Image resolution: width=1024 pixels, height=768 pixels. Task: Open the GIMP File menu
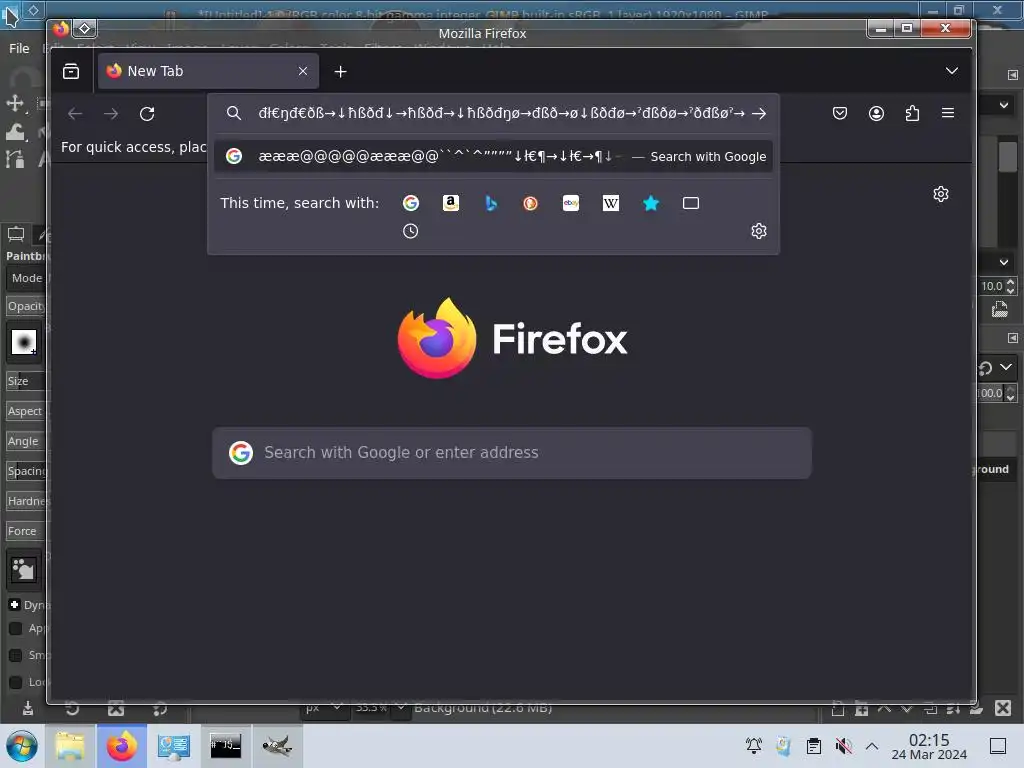click(x=19, y=48)
